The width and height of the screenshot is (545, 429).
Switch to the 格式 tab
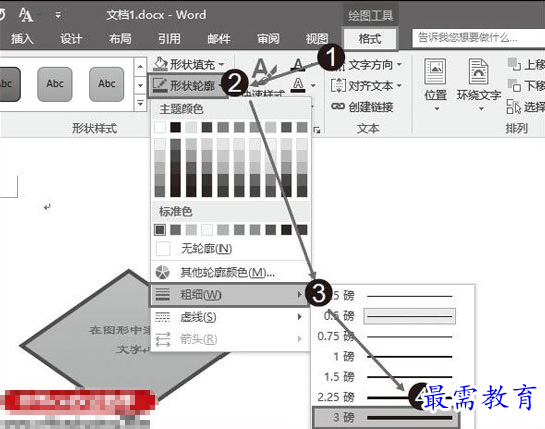370,38
